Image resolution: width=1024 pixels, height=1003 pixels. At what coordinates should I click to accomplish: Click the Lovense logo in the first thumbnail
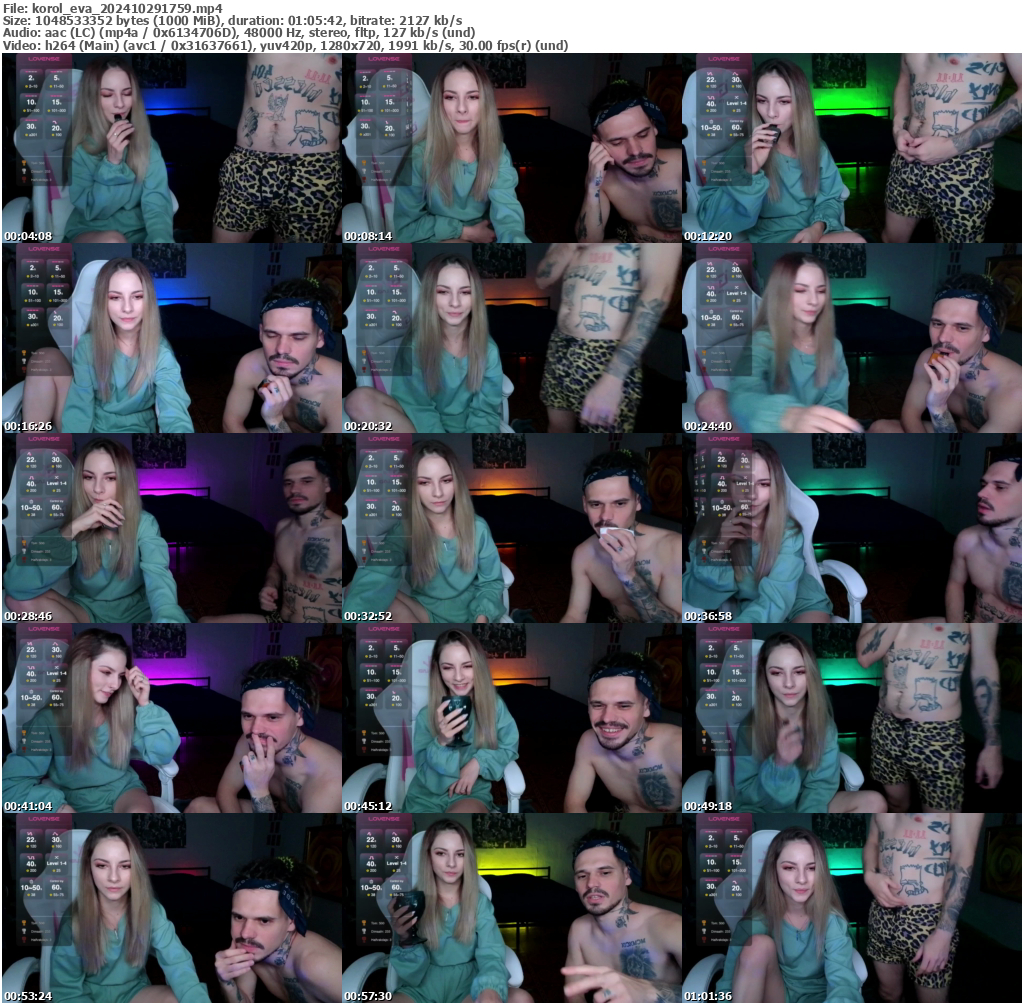(x=44, y=59)
